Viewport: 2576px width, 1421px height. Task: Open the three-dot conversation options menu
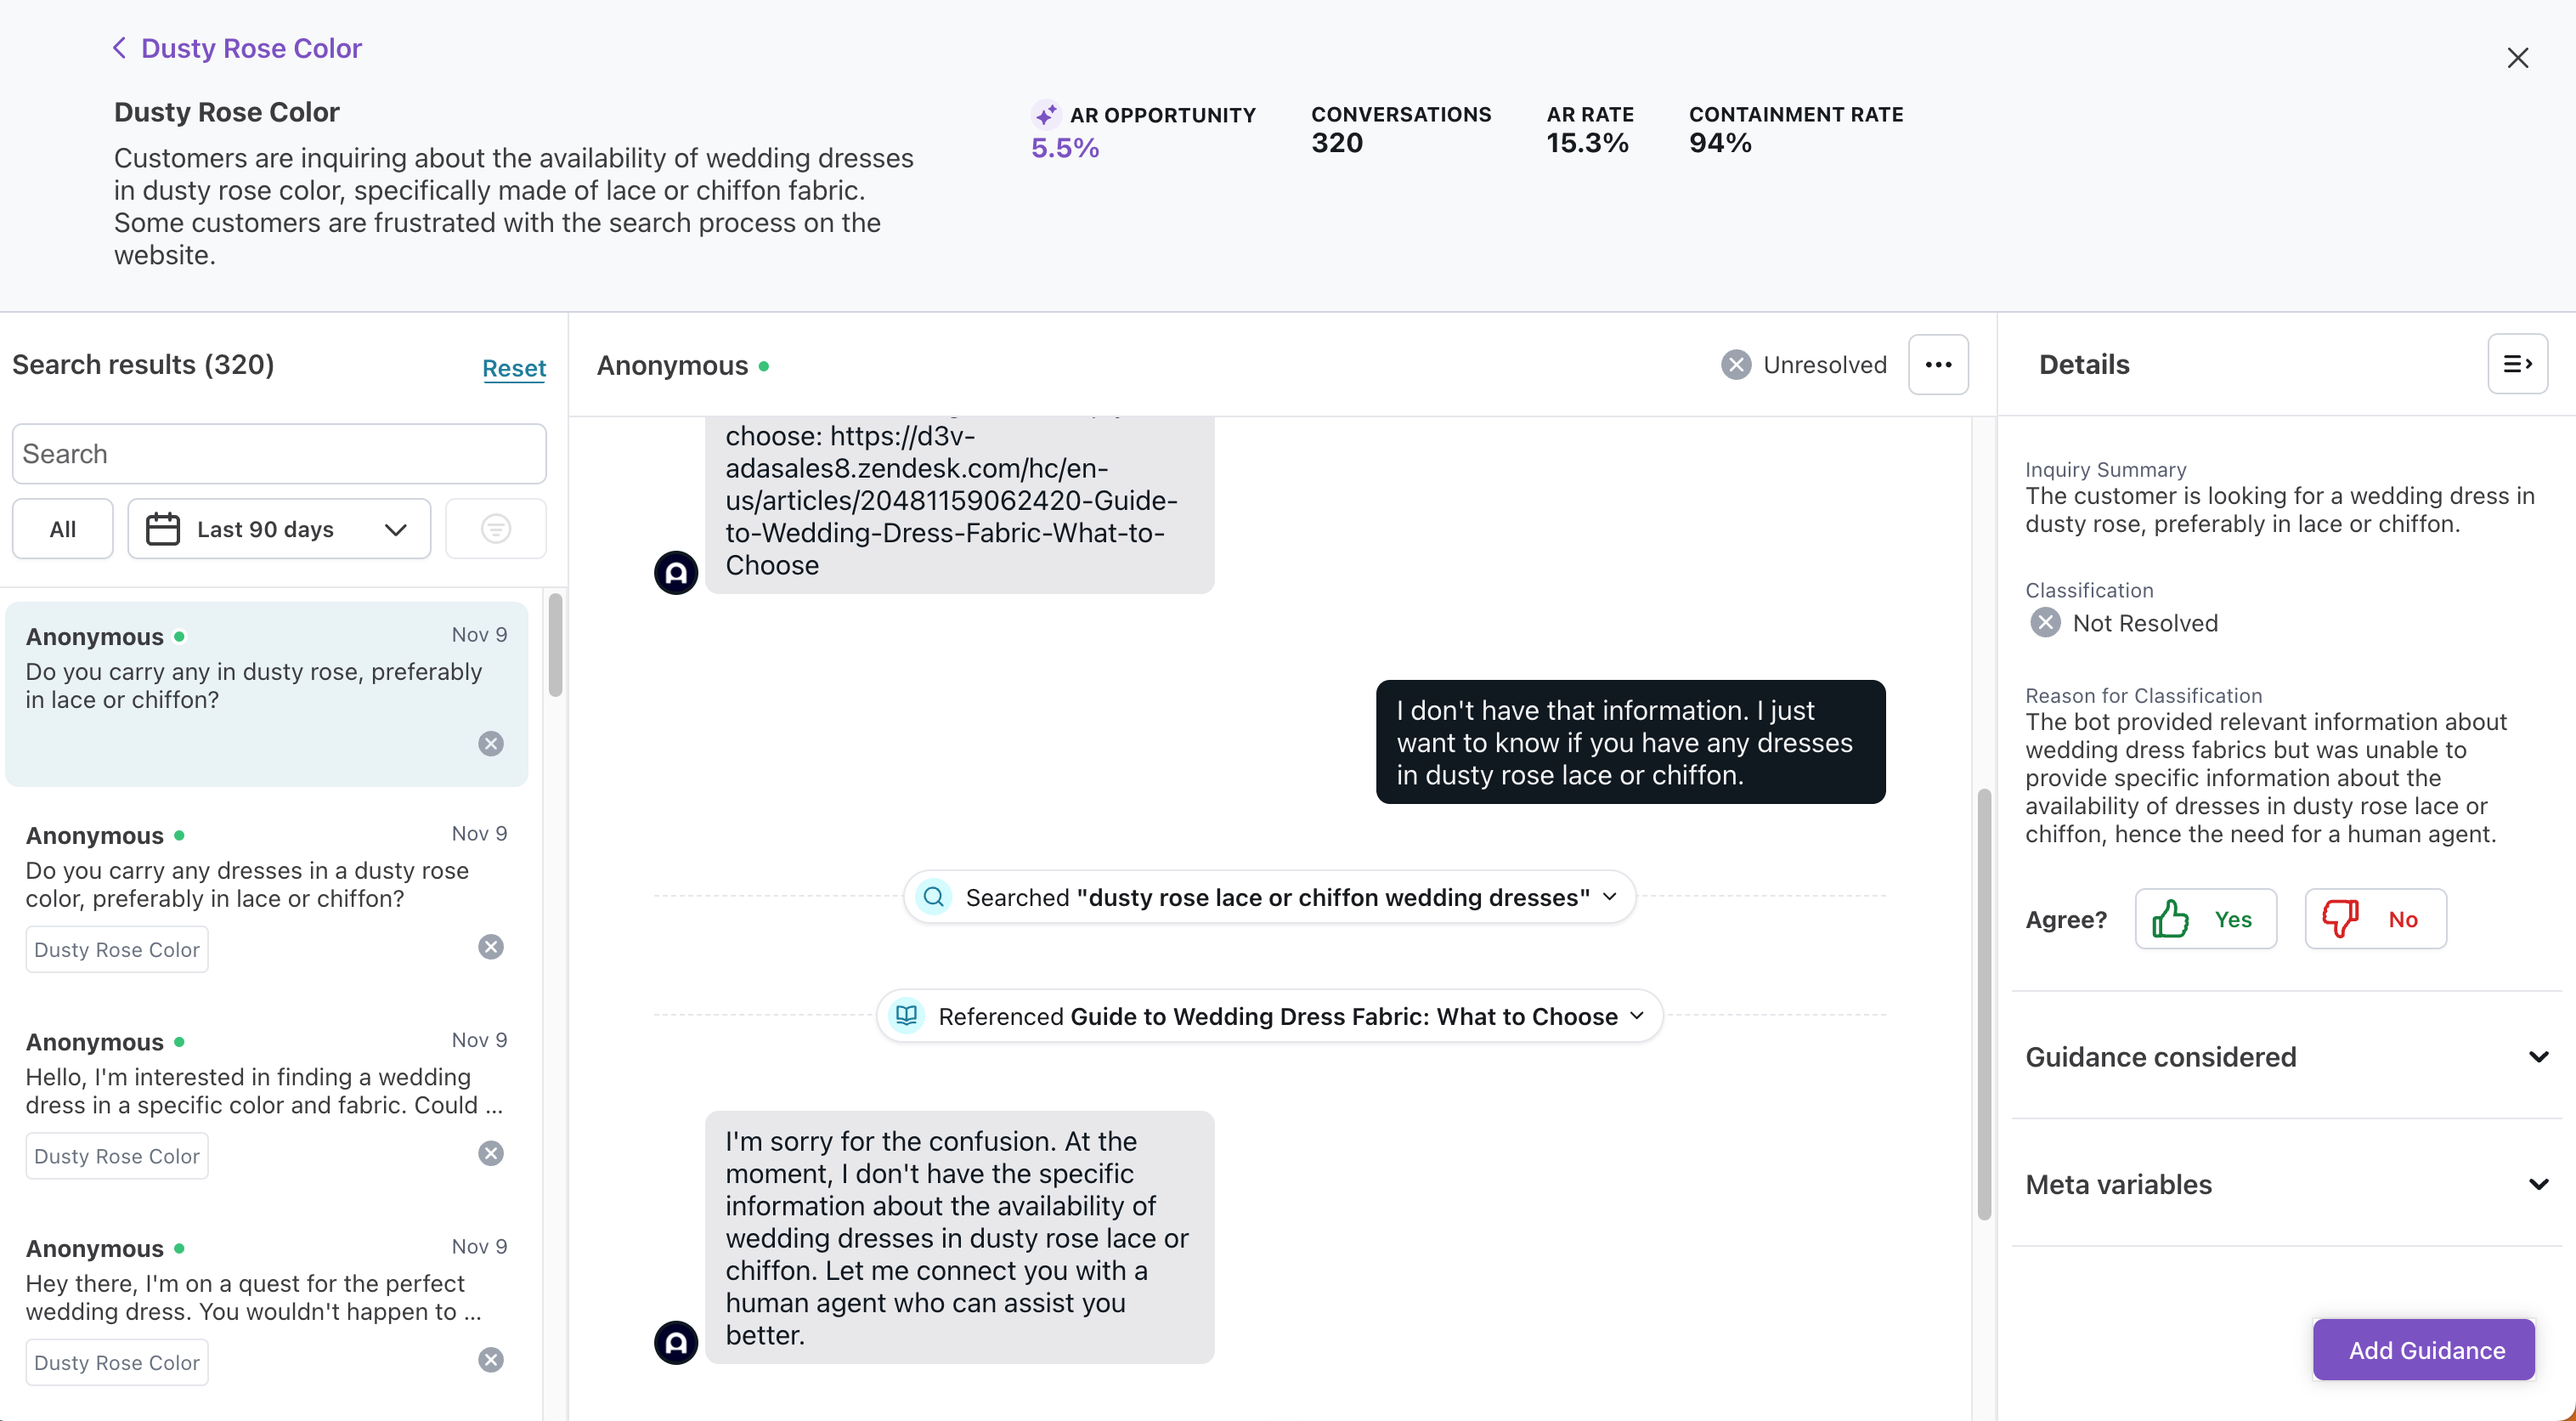pos(1938,365)
